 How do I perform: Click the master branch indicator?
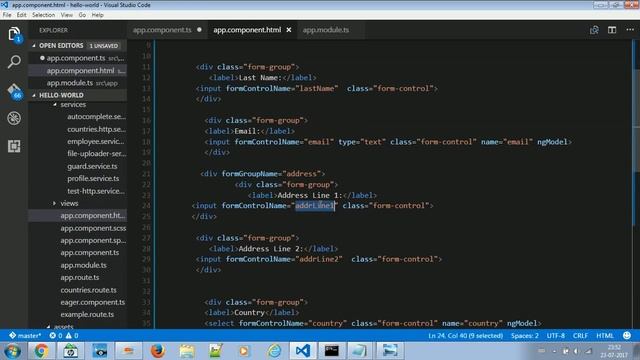pos(25,336)
